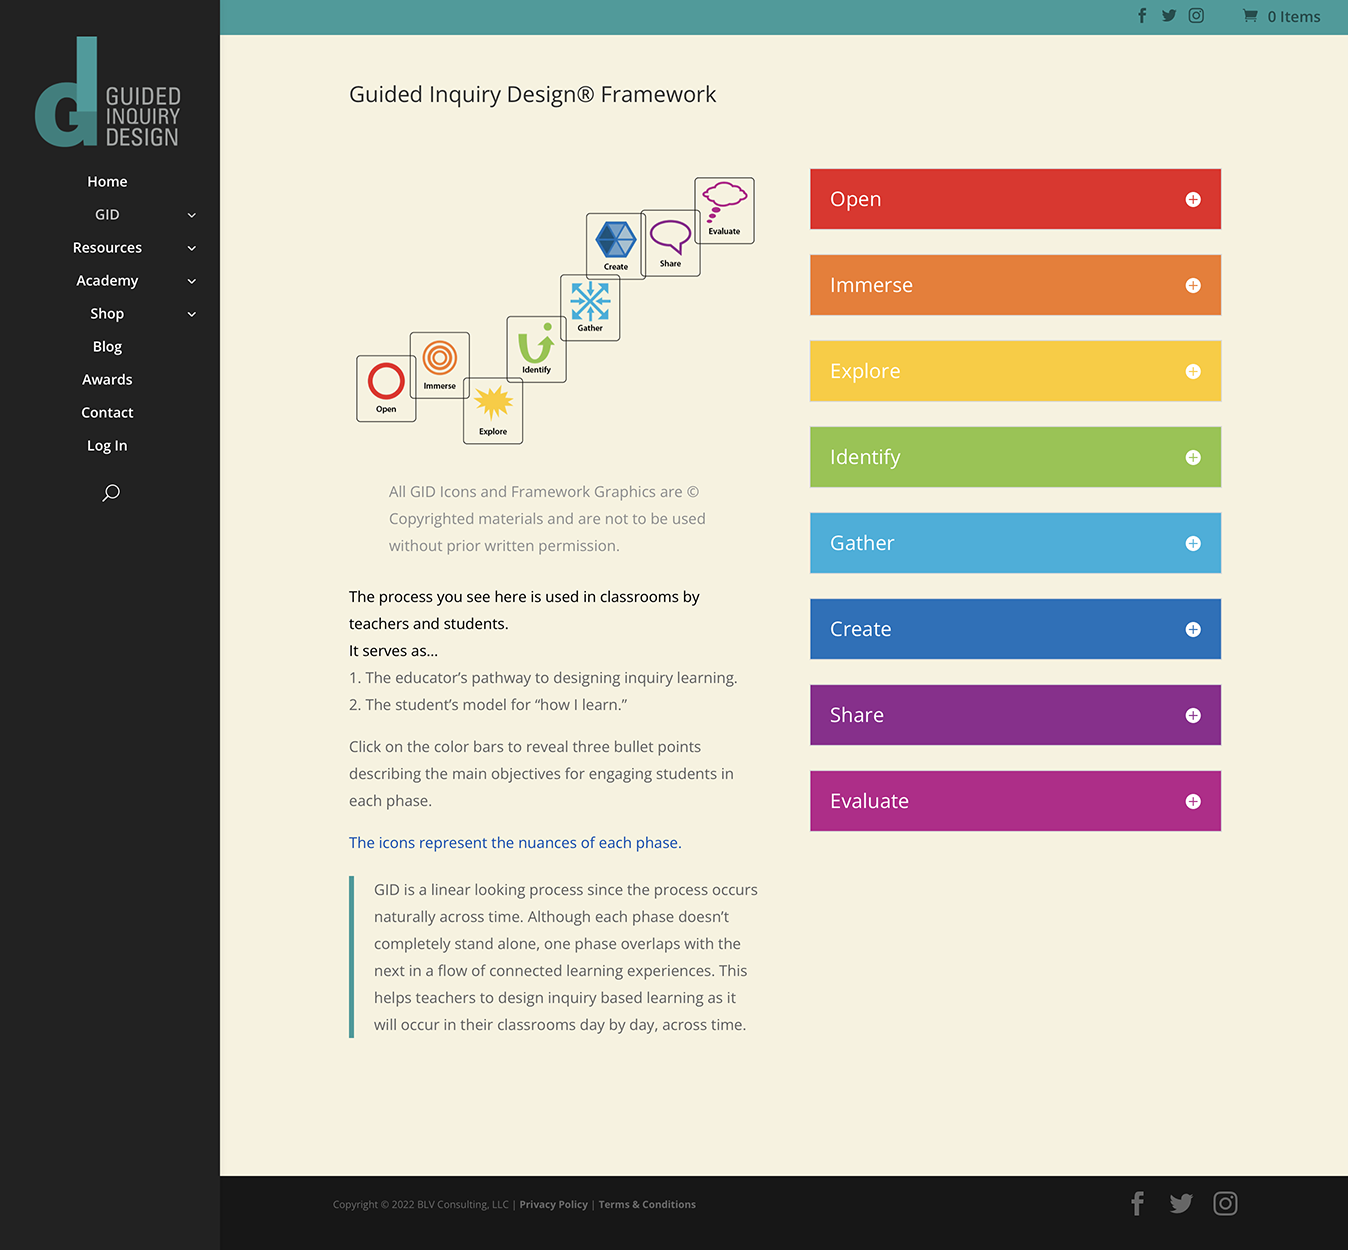Open Instagram icon in footer

(x=1225, y=1203)
